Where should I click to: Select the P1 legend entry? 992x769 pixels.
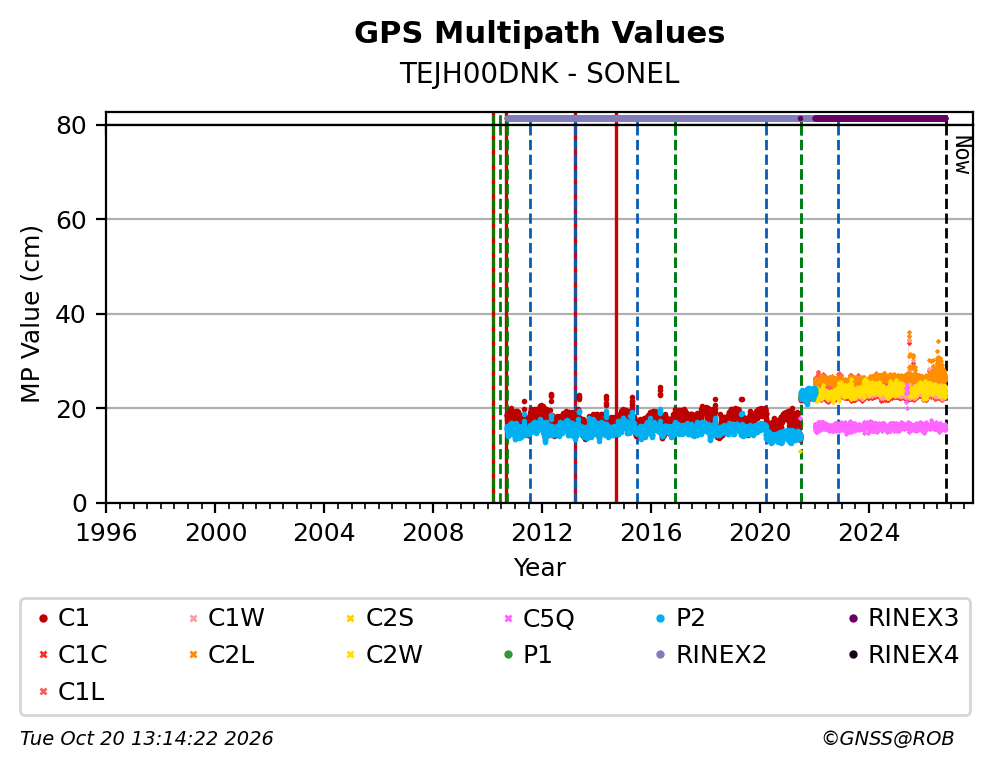(x=528, y=655)
